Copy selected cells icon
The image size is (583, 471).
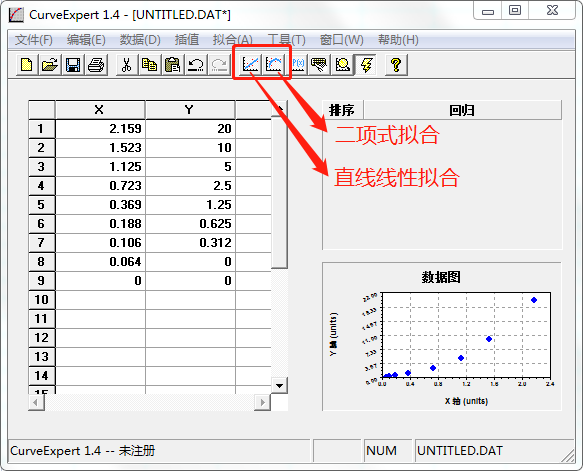[x=149, y=65]
